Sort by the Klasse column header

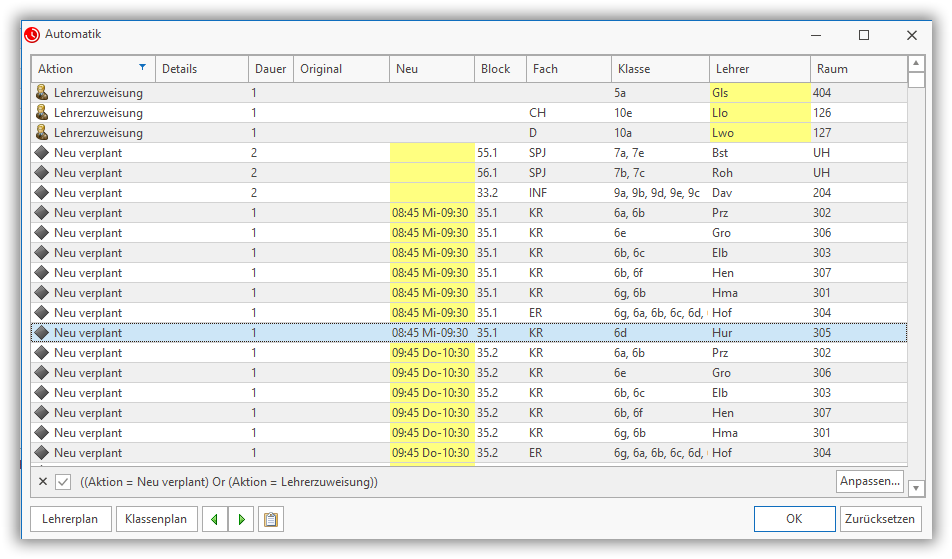(660, 69)
